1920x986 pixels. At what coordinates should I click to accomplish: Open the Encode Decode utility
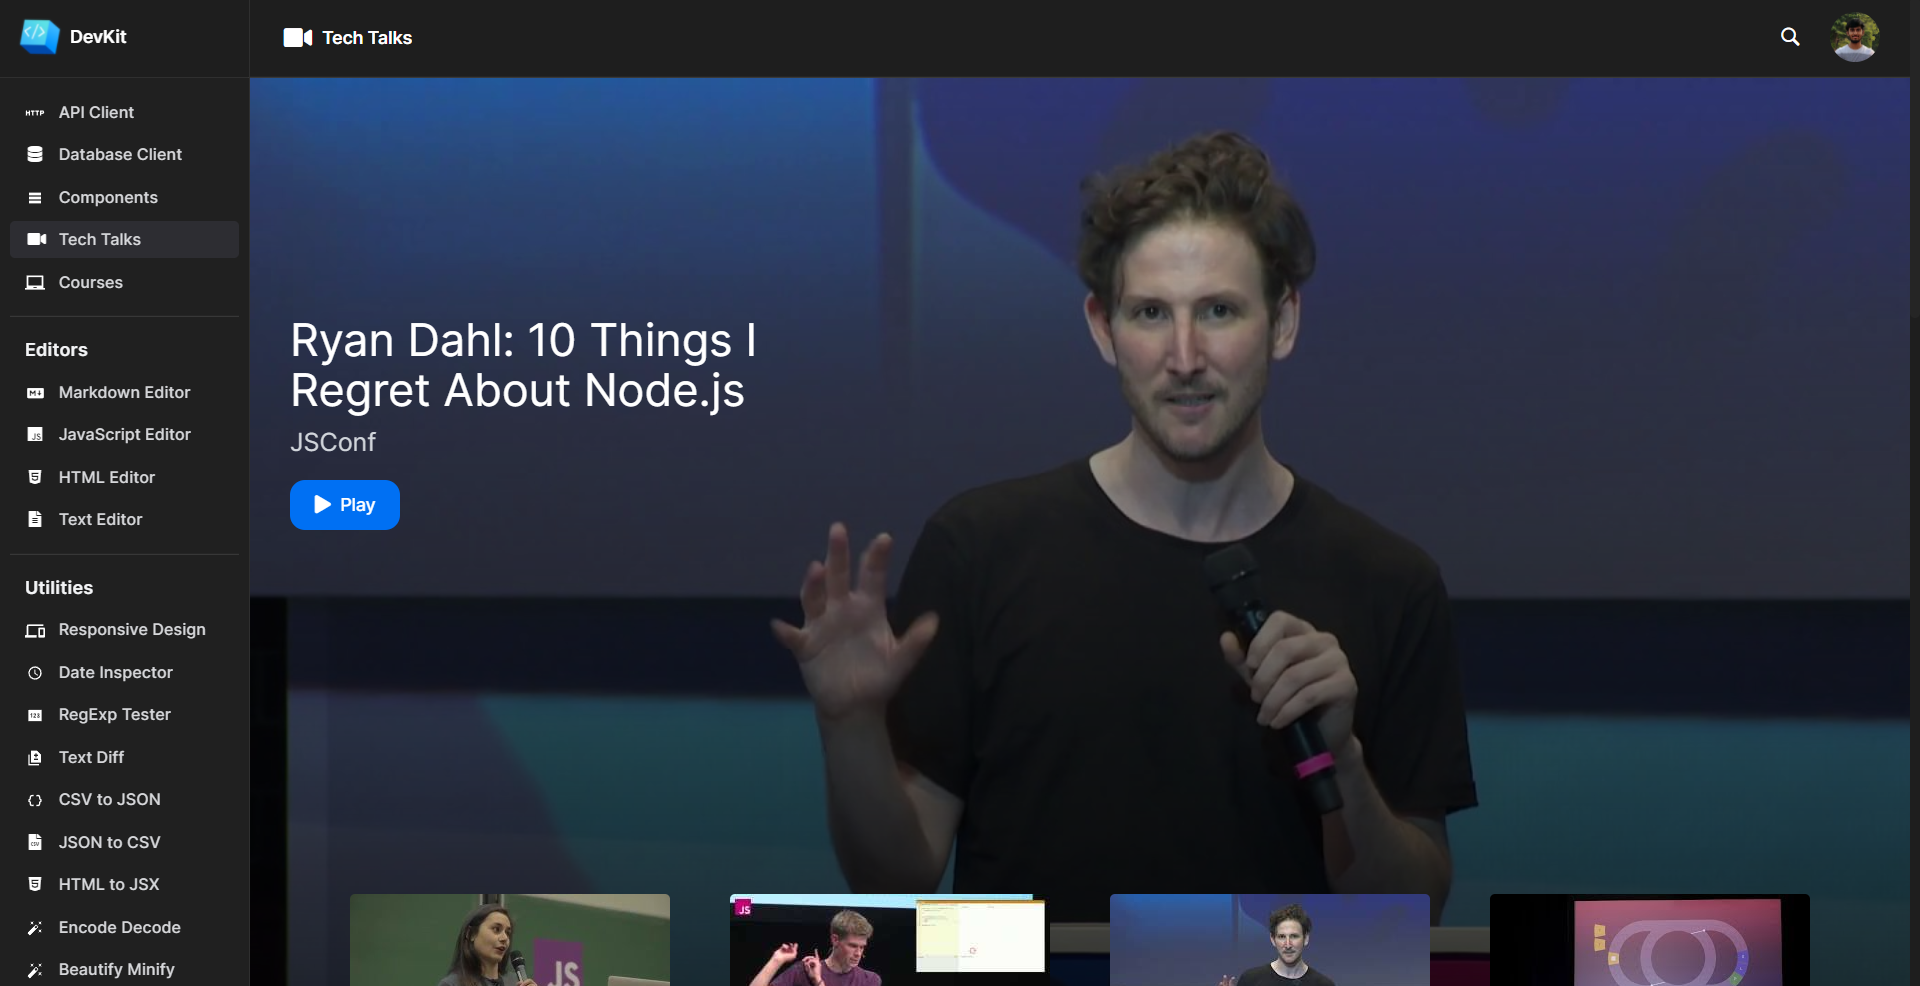[x=118, y=927]
